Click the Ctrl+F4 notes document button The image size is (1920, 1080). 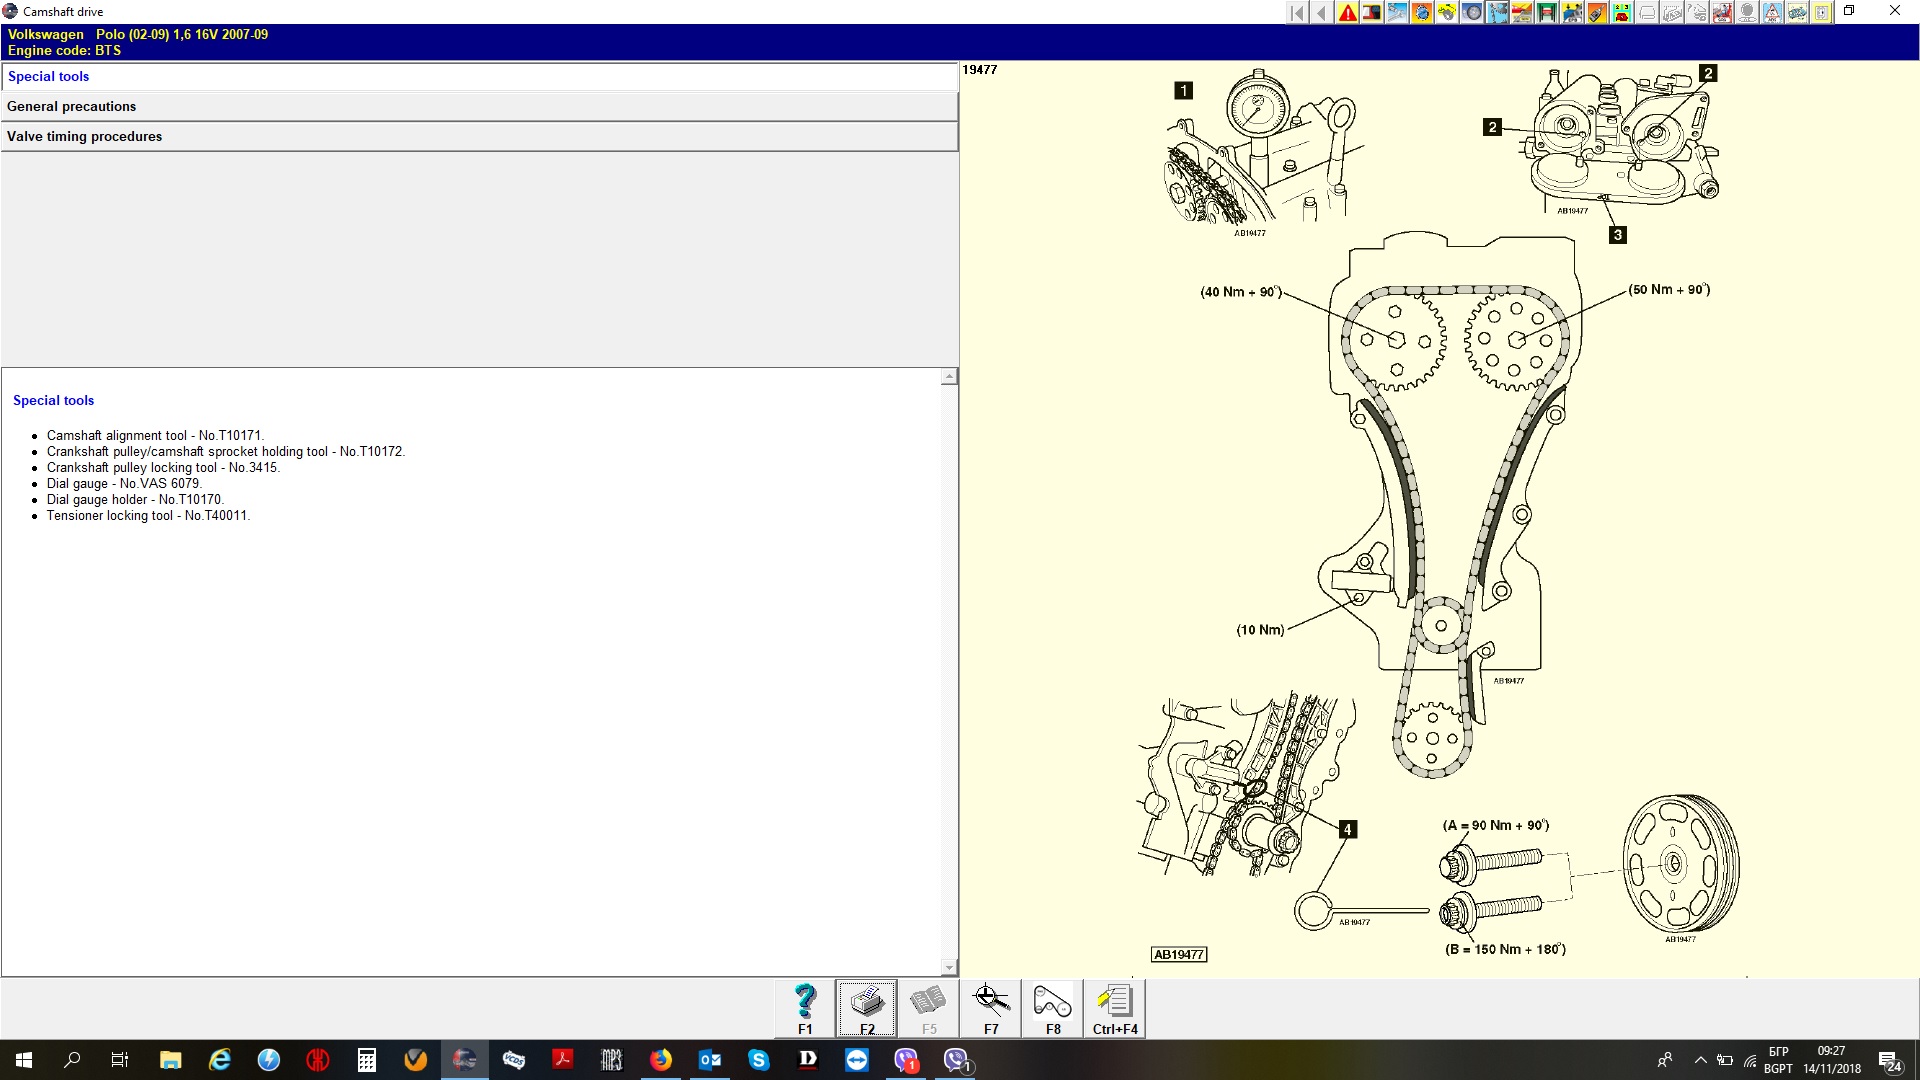[1115, 1008]
